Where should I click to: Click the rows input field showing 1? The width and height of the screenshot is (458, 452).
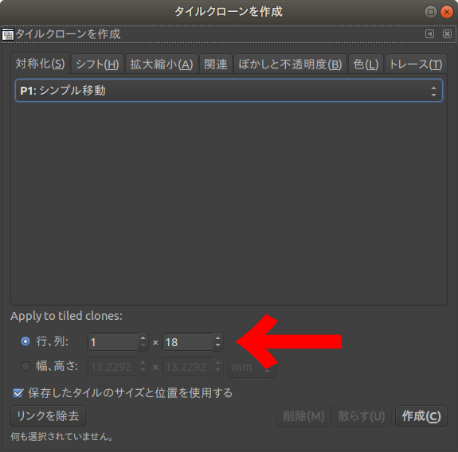113,342
